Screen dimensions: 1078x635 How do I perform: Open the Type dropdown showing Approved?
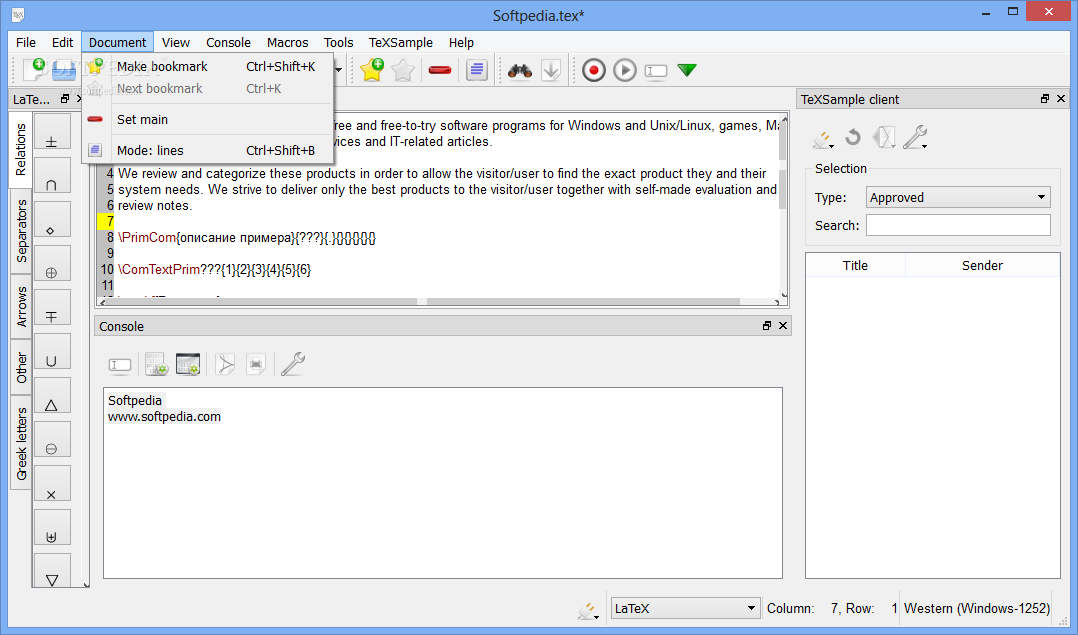pos(958,197)
